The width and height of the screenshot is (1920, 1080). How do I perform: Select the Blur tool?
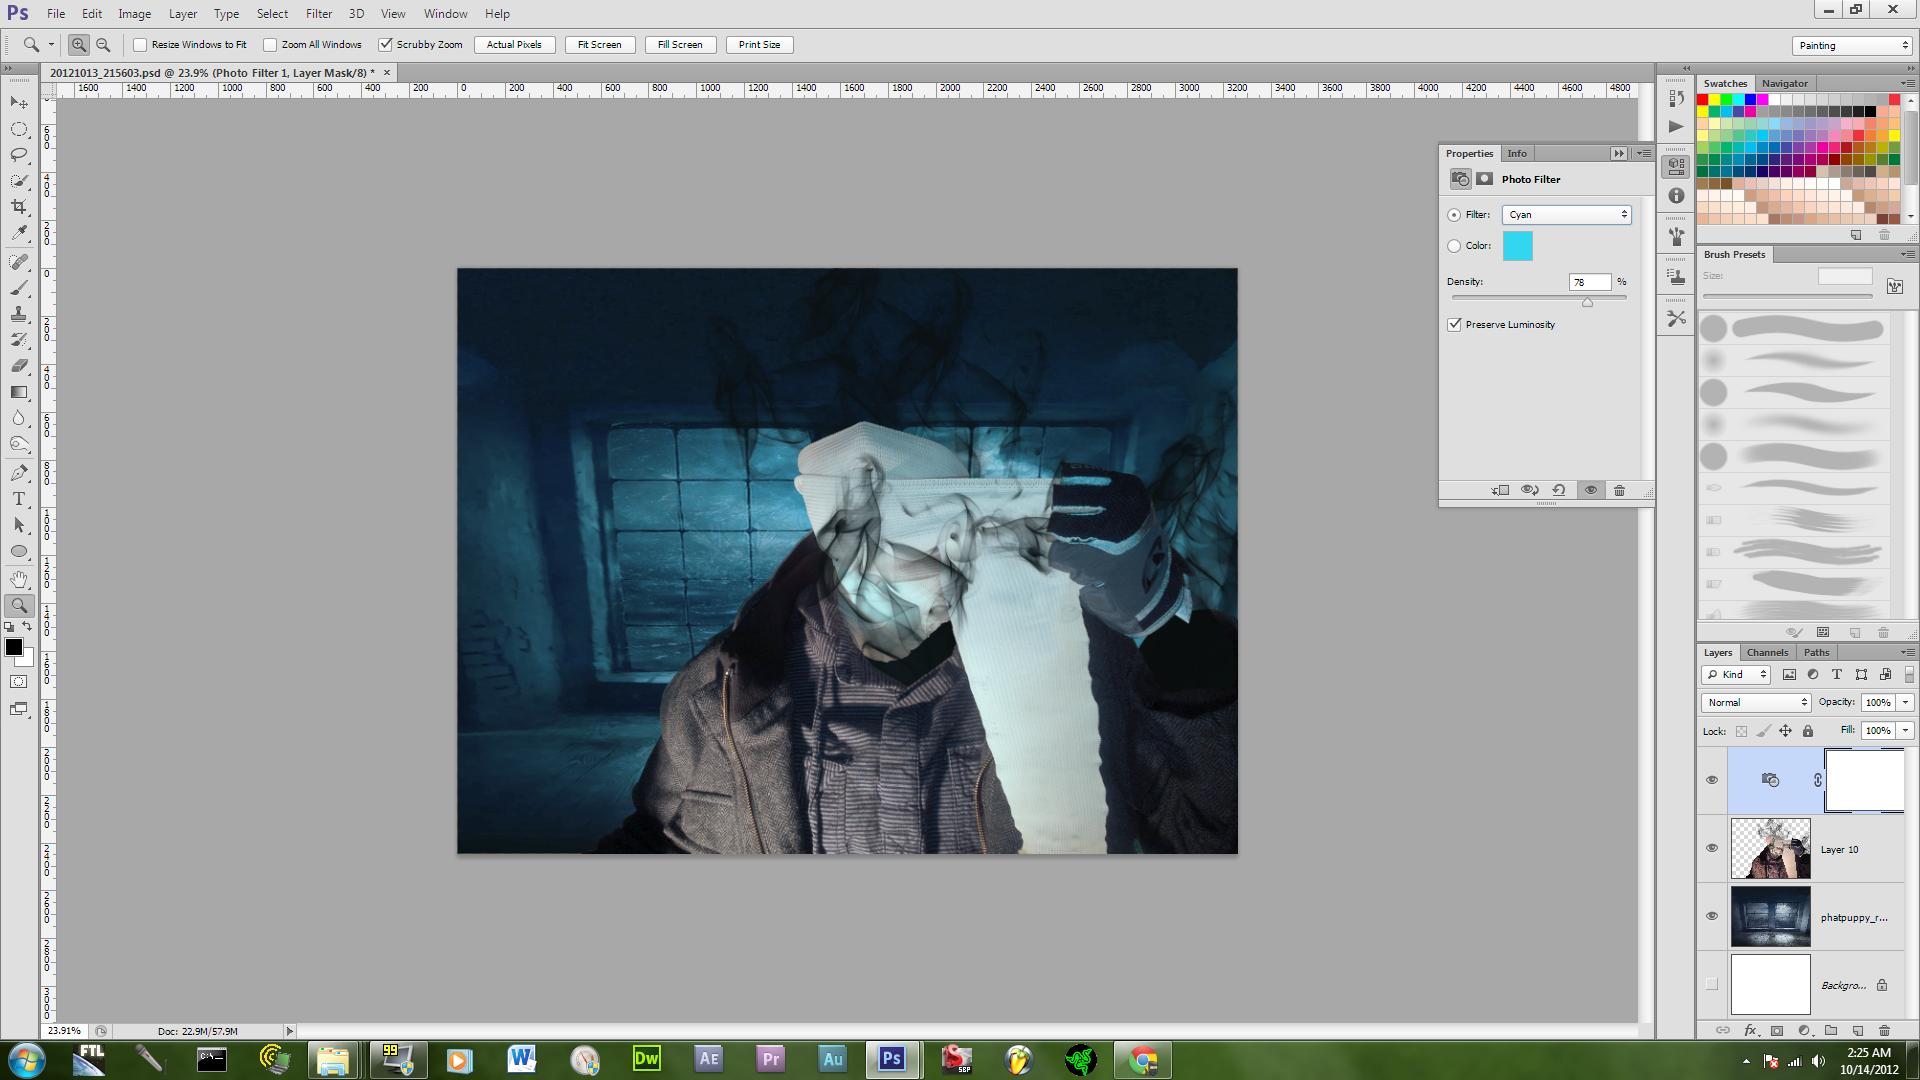[x=19, y=418]
